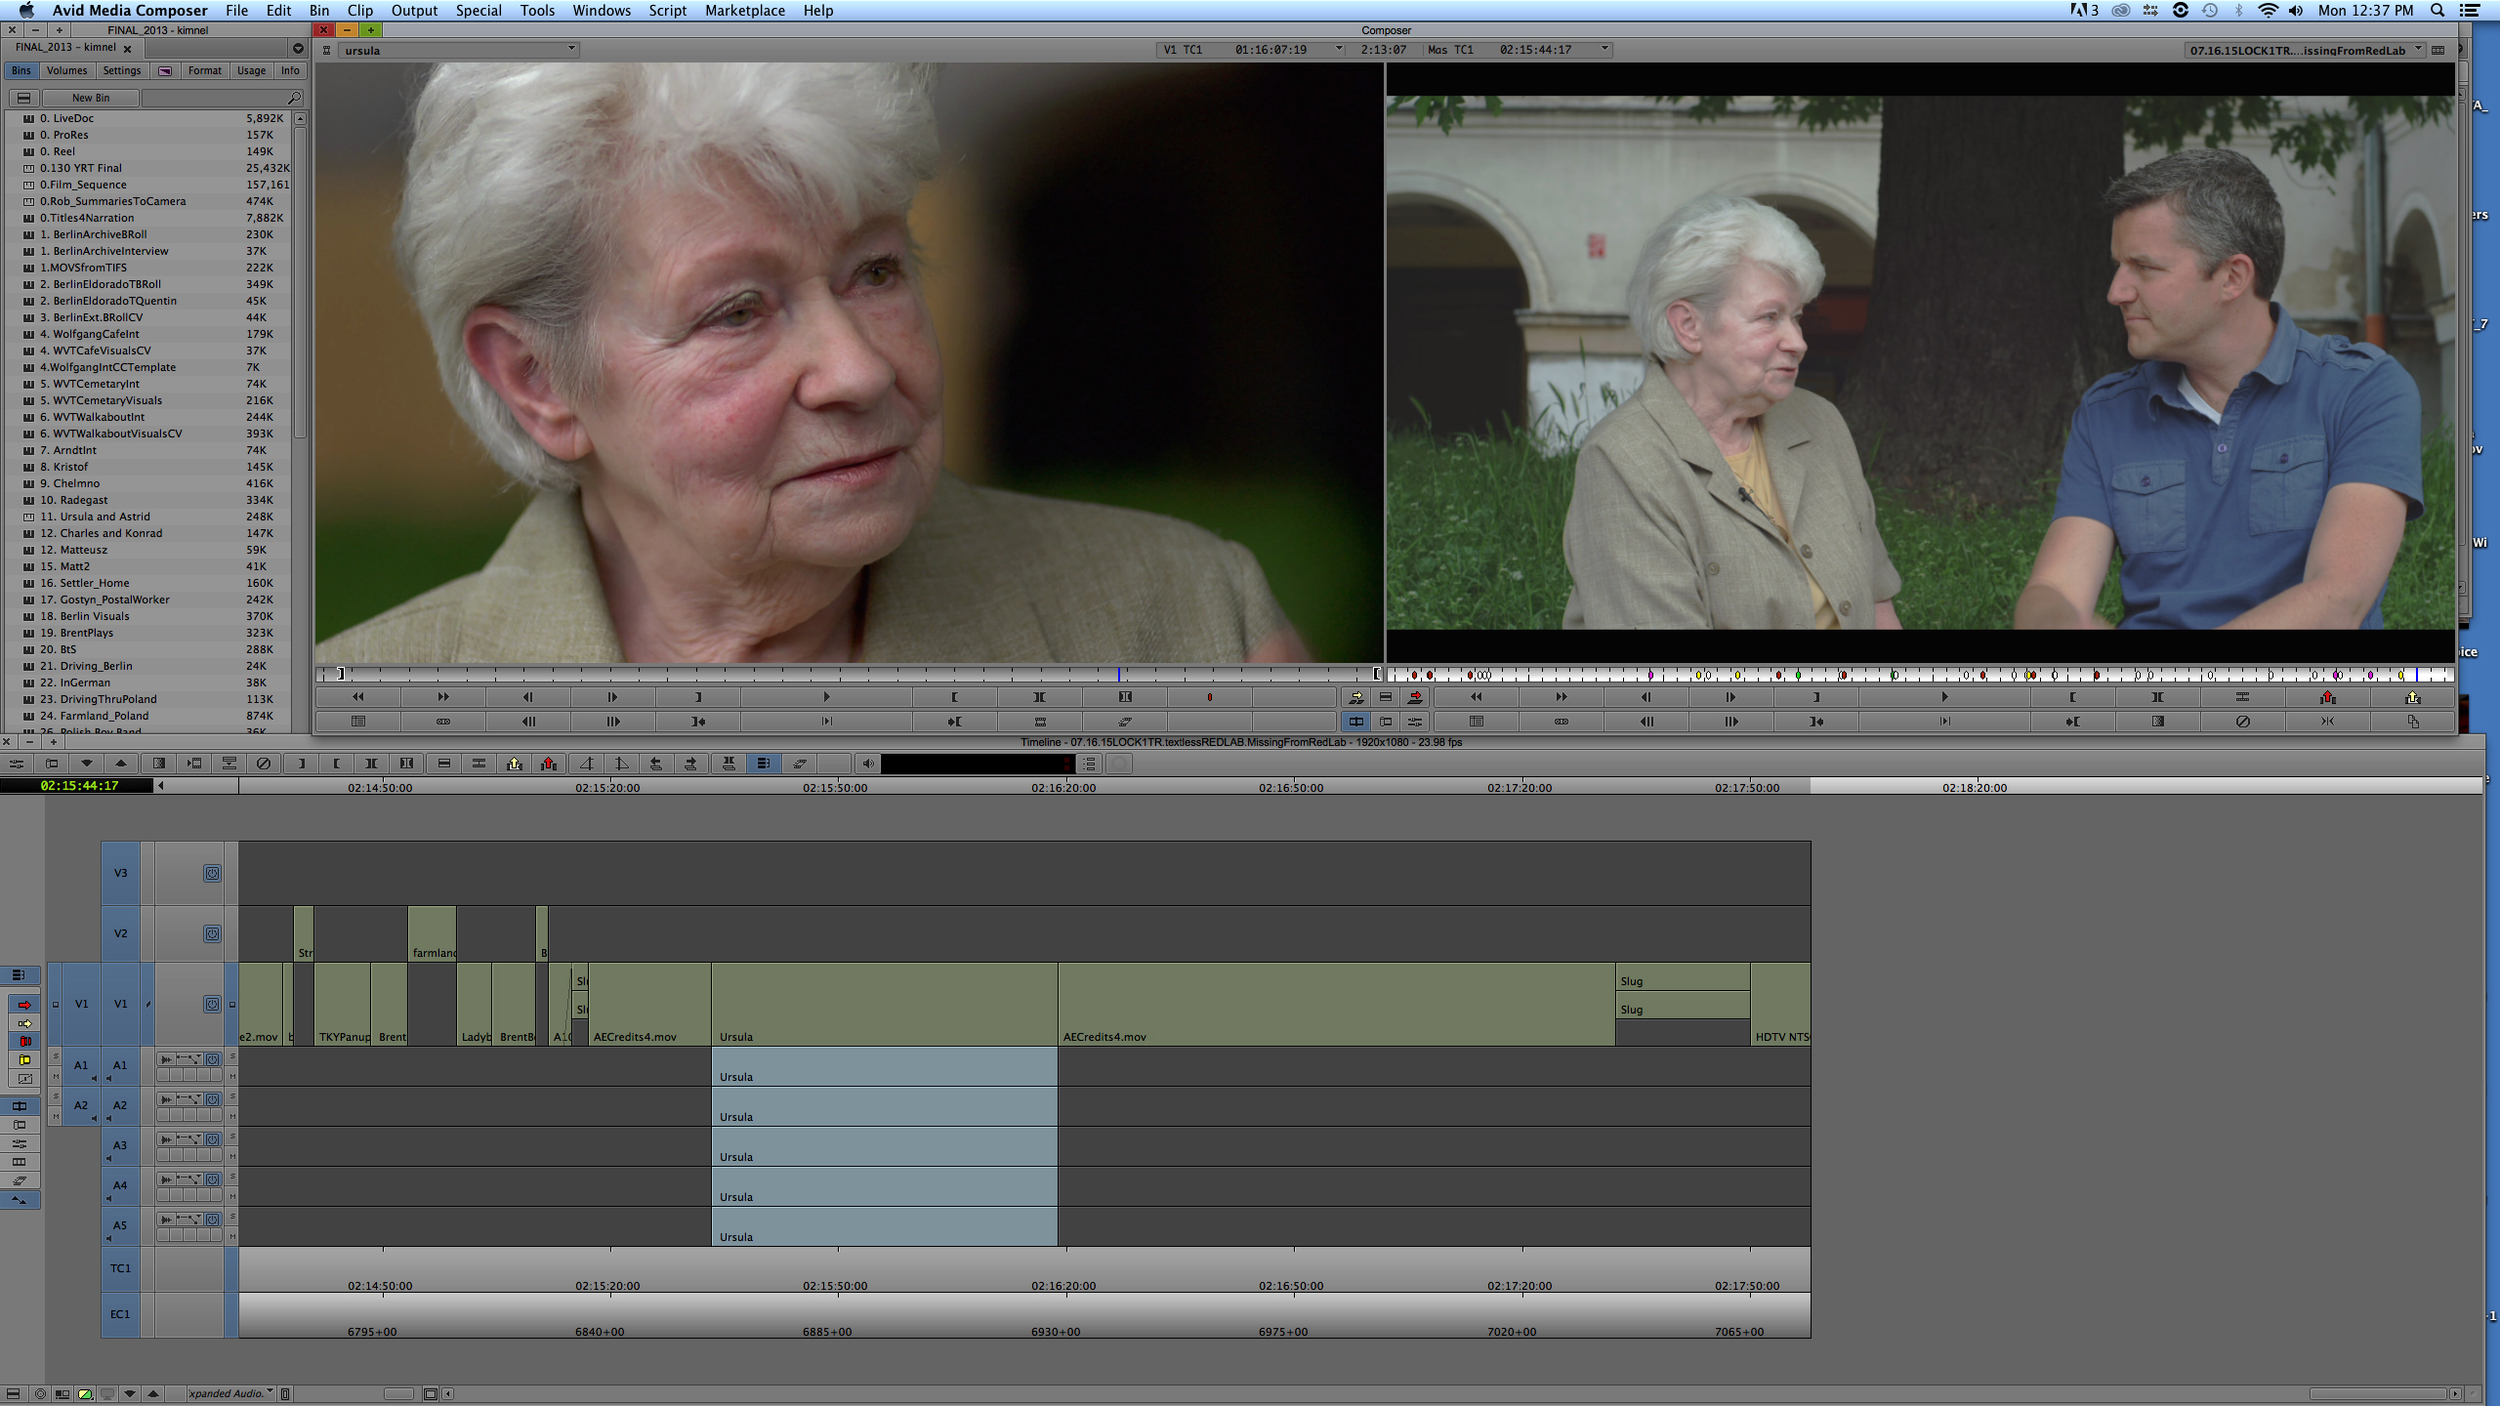This screenshot has width=2500, height=1406.
Task: Open timeline fast menu at bottom left
Action: (x=13, y=1394)
